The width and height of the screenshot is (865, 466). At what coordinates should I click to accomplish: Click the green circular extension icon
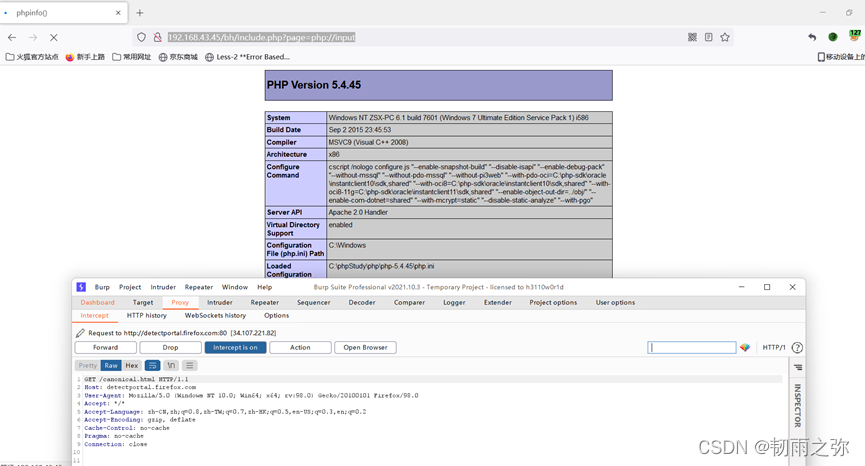833,37
